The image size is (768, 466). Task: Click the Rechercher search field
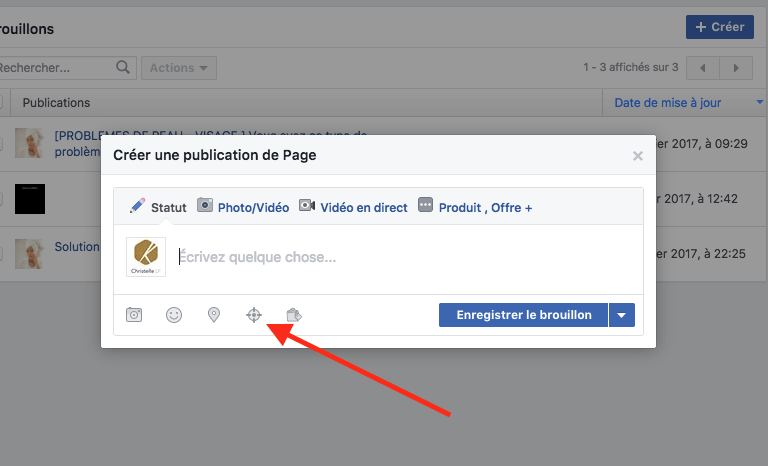pos(55,68)
